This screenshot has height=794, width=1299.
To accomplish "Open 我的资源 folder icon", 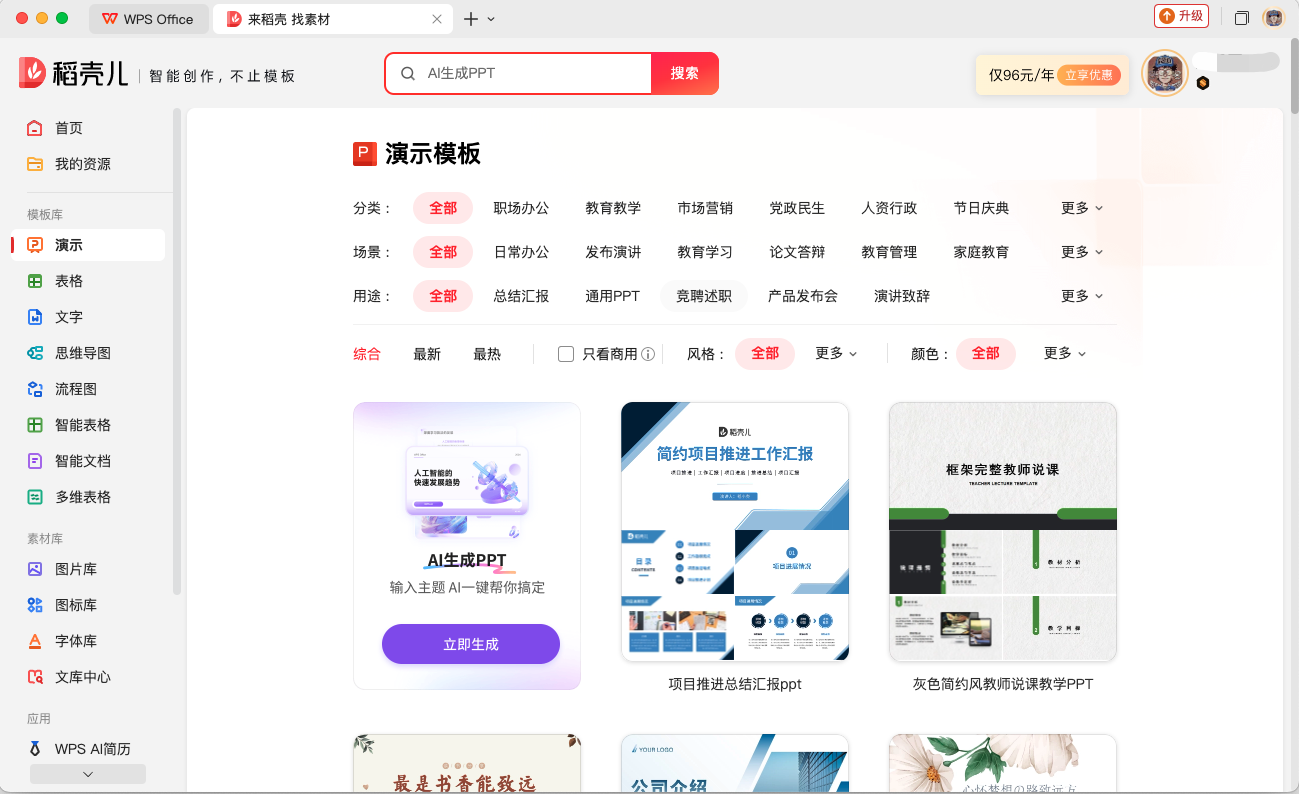I will [x=35, y=164].
